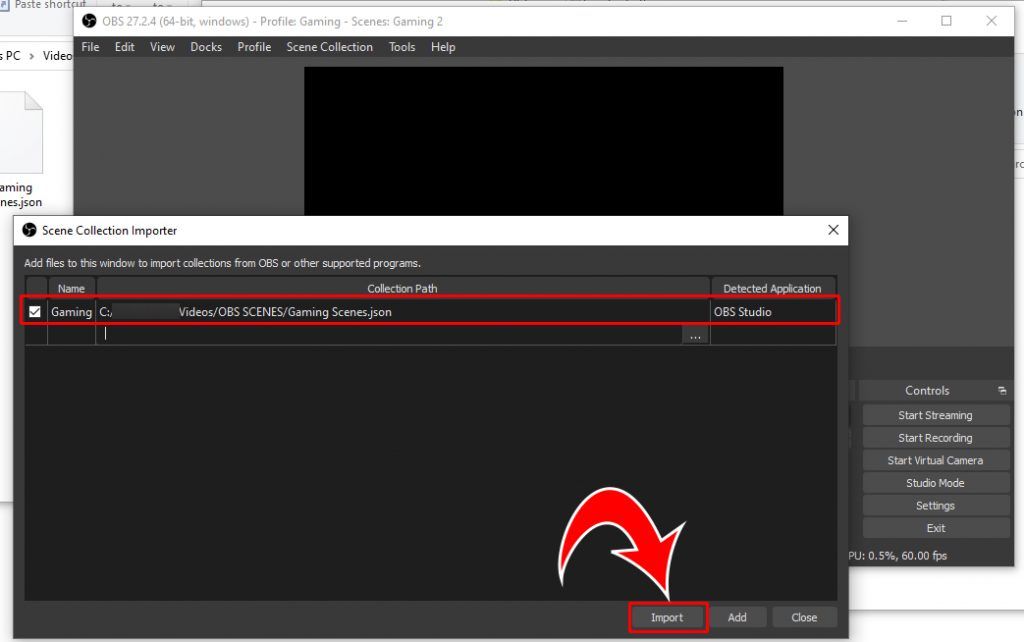Click Start Virtual Camera
This screenshot has width=1024, height=642.
[935, 460]
